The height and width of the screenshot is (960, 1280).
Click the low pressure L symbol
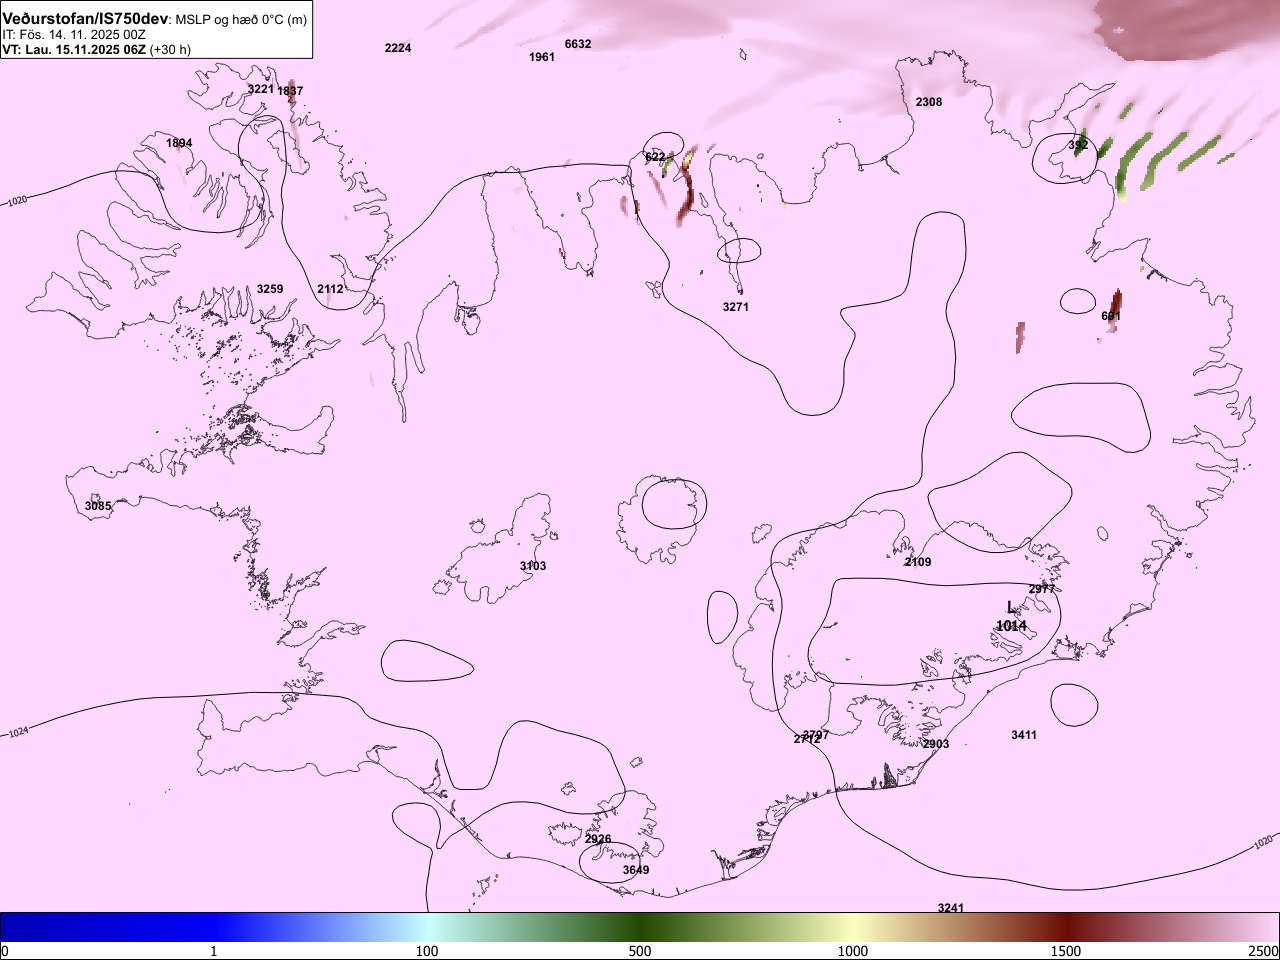point(1011,608)
